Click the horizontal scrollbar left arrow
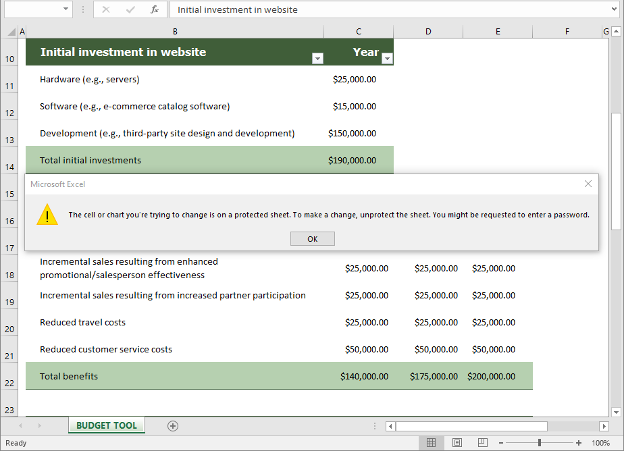The image size is (624, 452). pyautogui.click(x=390, y=426)
